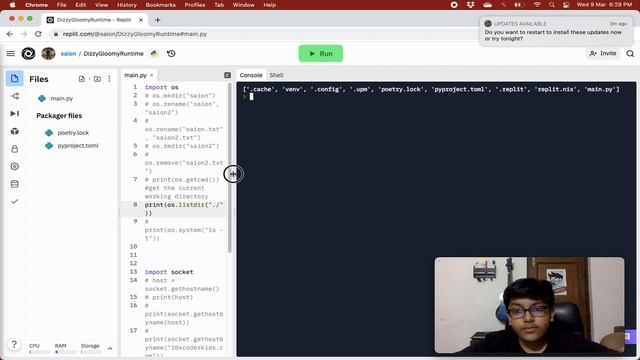Screen dimensions: 640x360
Task: Click the CPU usage meter
Action: pos(38,348)
